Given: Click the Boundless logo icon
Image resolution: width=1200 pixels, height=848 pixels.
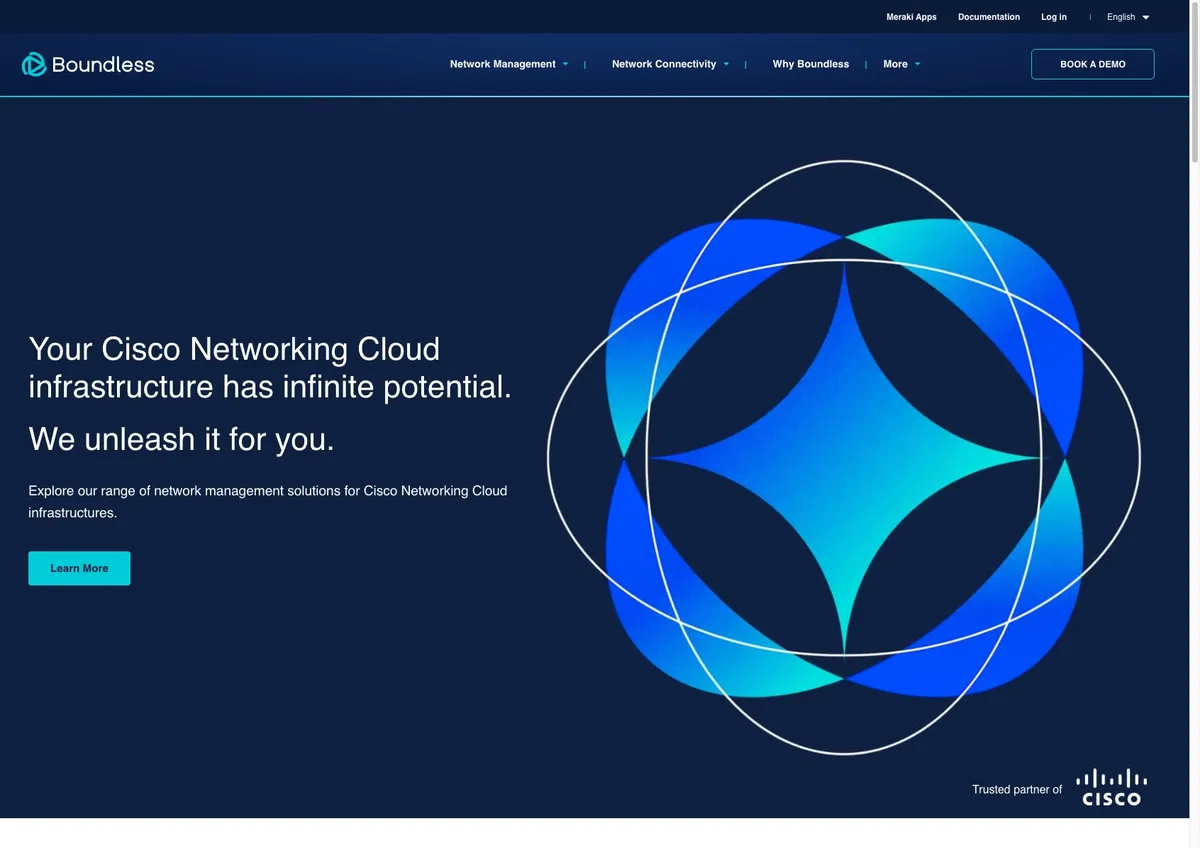Looking at the screenshot, I should pyautogui.click(x=34, y=64).
